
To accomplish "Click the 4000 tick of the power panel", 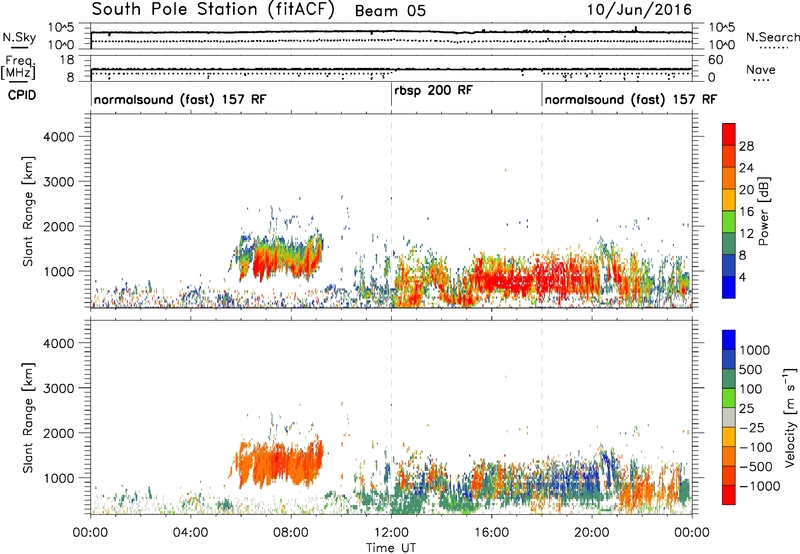I will point(58,137).
